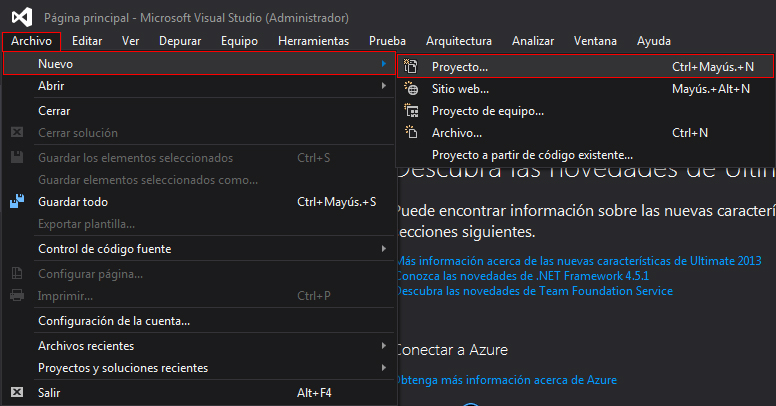Click the Visual Studio logo icon
Image resolution: width=776 pixels, height=406 pixels.
pyautogui.click(x=21, y=17)
